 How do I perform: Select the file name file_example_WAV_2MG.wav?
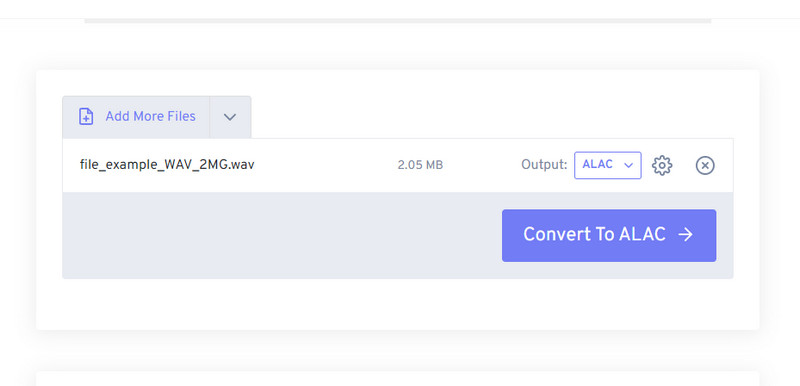167,165
